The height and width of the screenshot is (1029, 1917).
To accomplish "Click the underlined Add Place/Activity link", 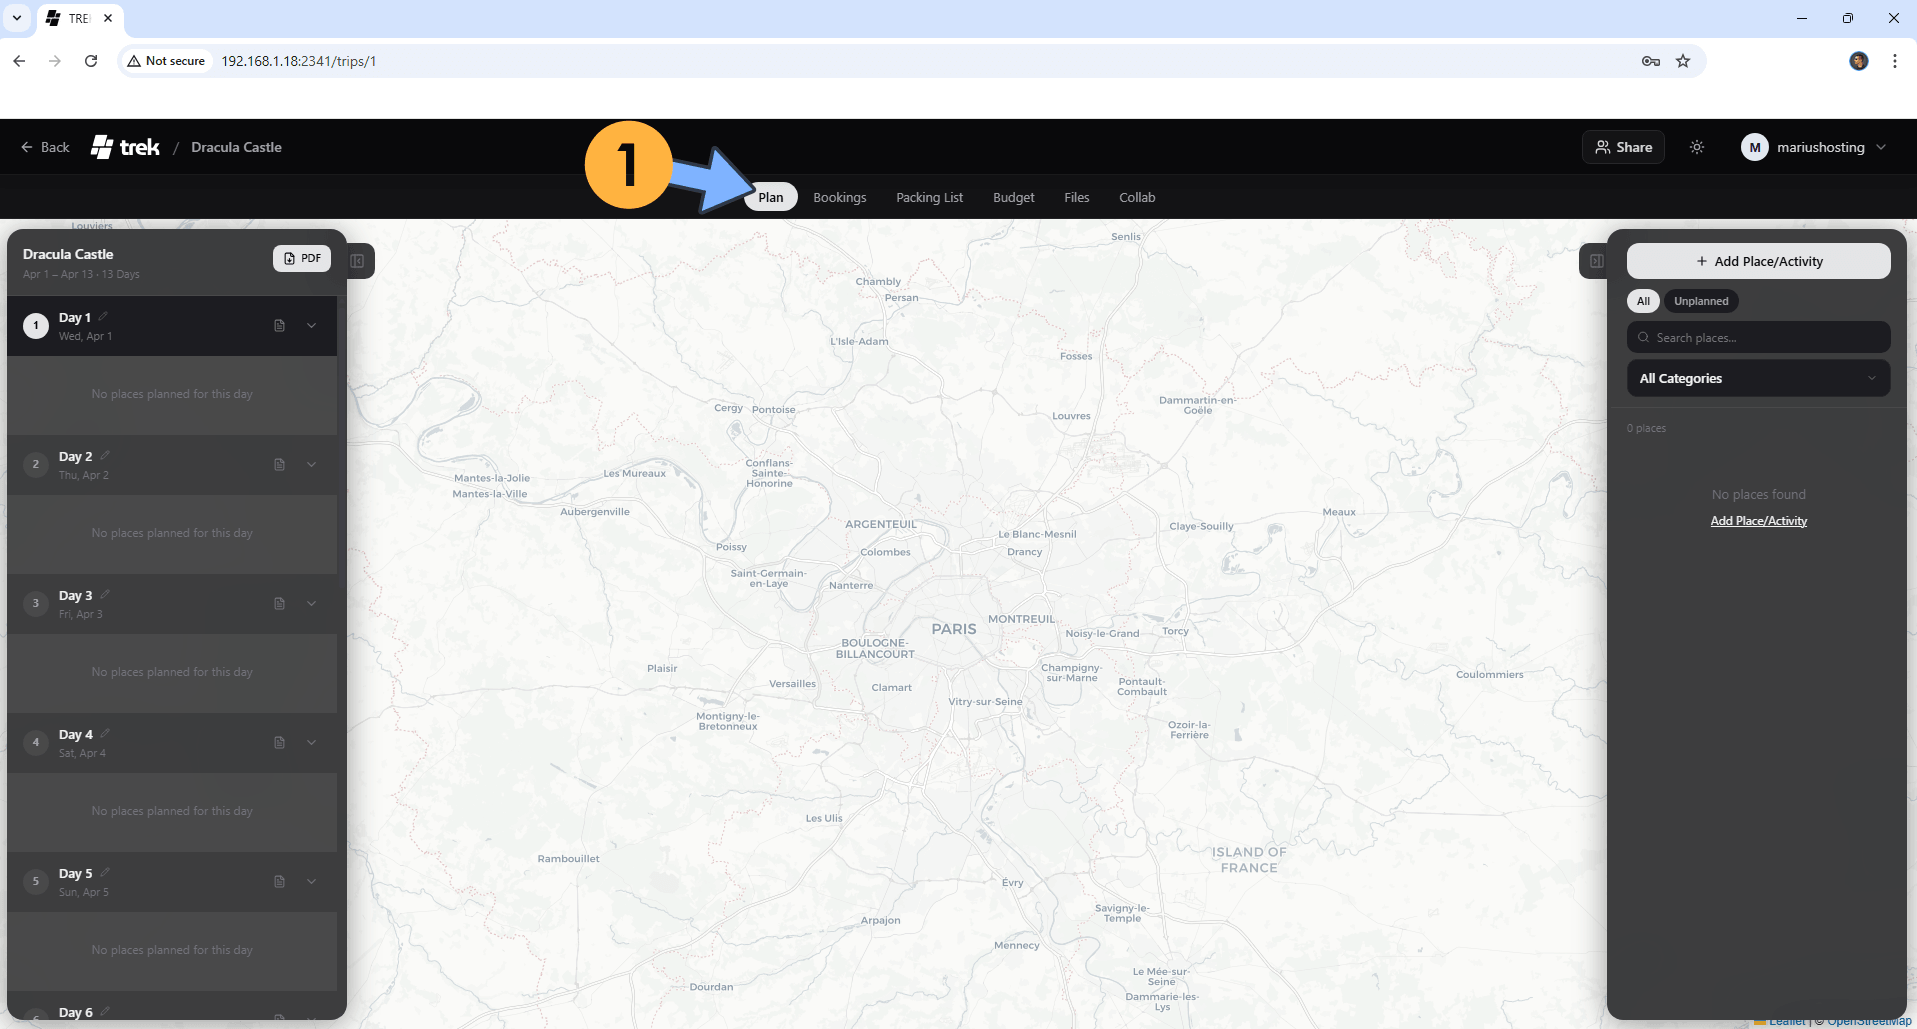I will [1758, 521].
